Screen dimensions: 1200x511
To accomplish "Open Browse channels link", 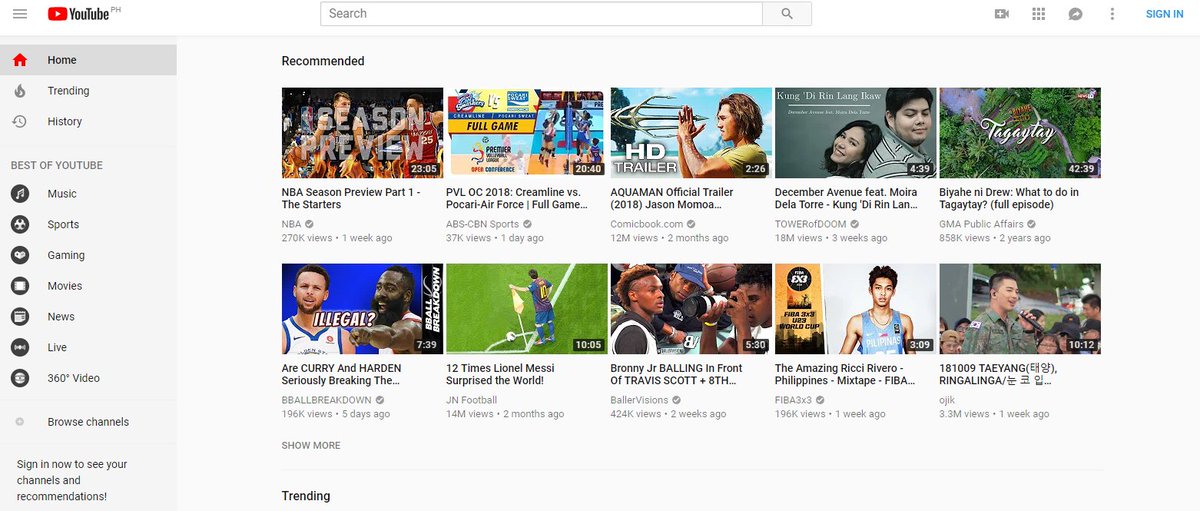I will pos(88,422).
